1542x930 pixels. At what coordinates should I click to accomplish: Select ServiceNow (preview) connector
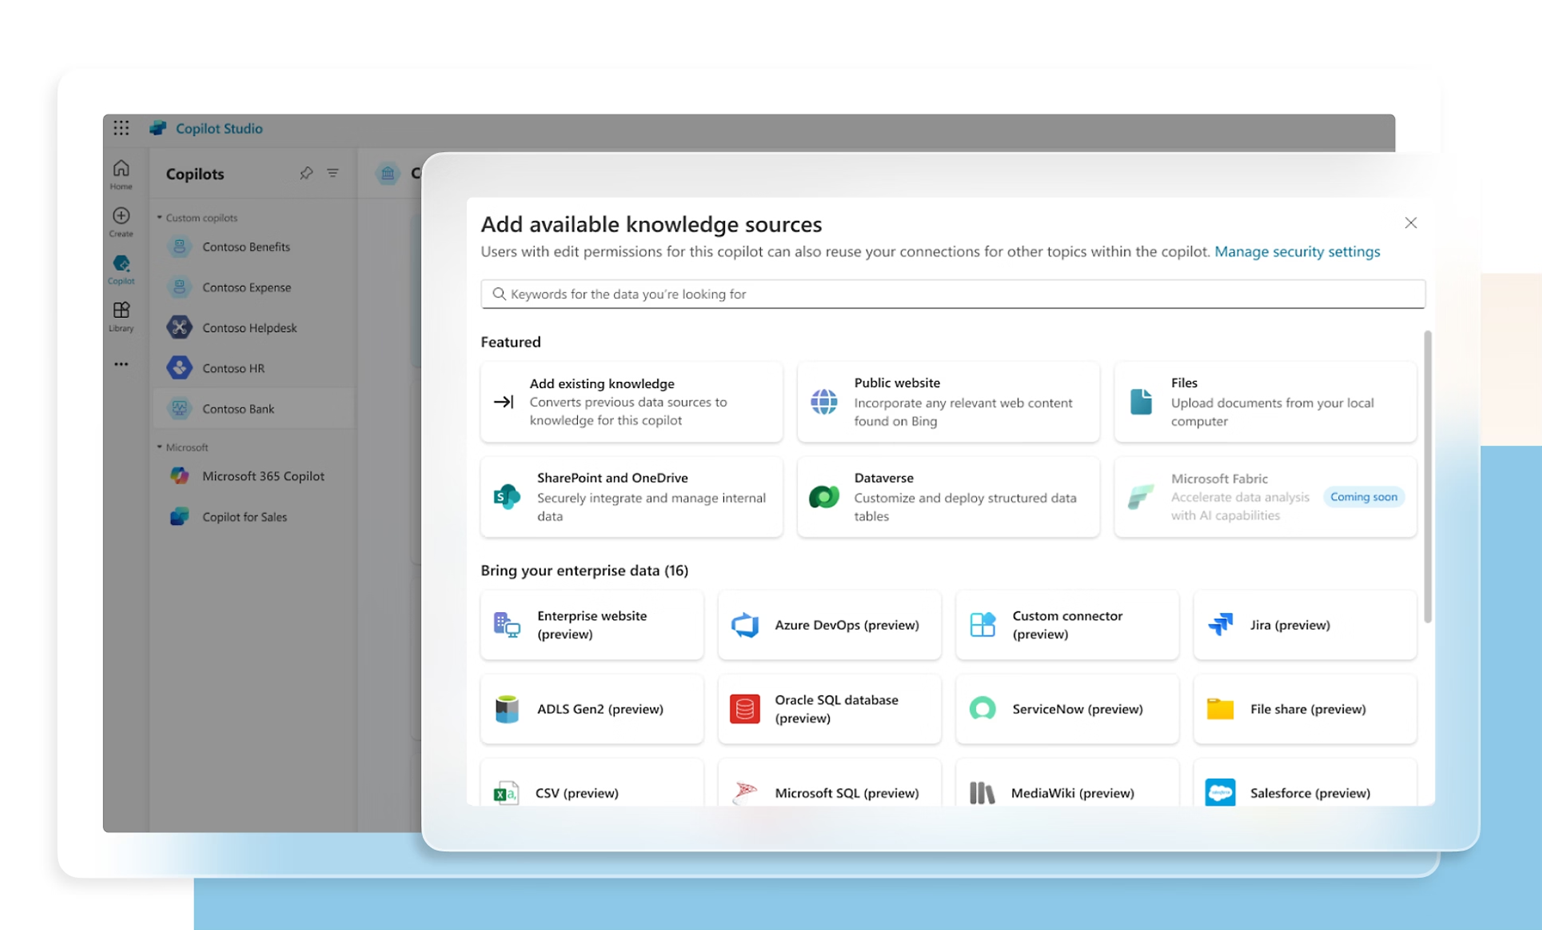(x=1067, y=709)
